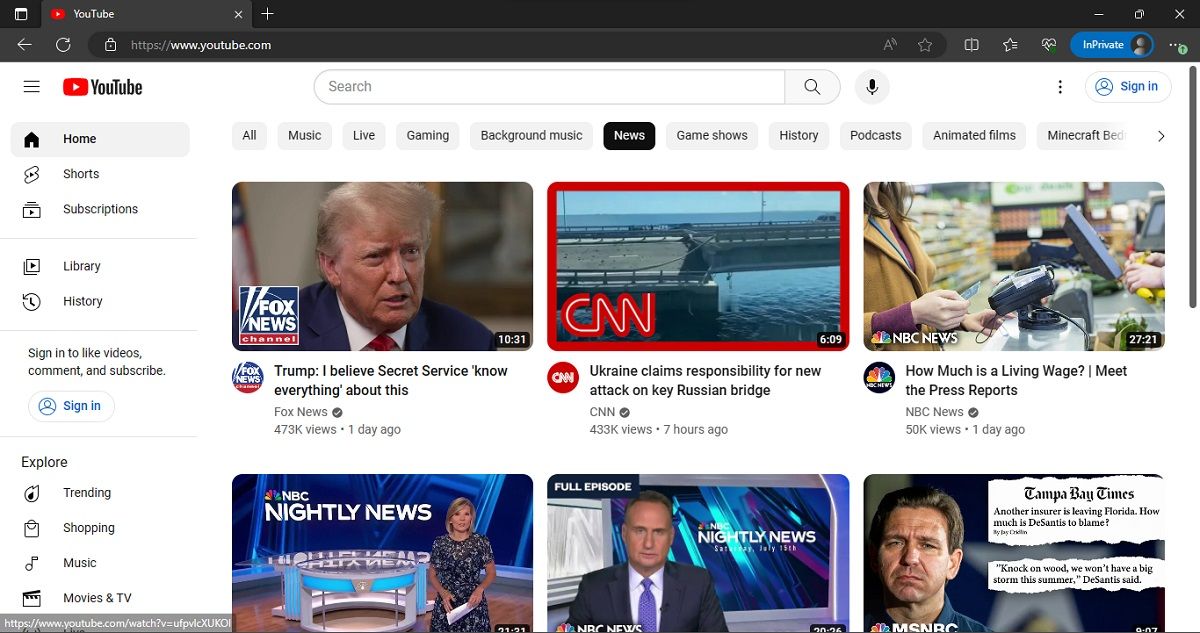Open YouTube voice search microphone
The image size is (1200, 633).
coord(871,87)
